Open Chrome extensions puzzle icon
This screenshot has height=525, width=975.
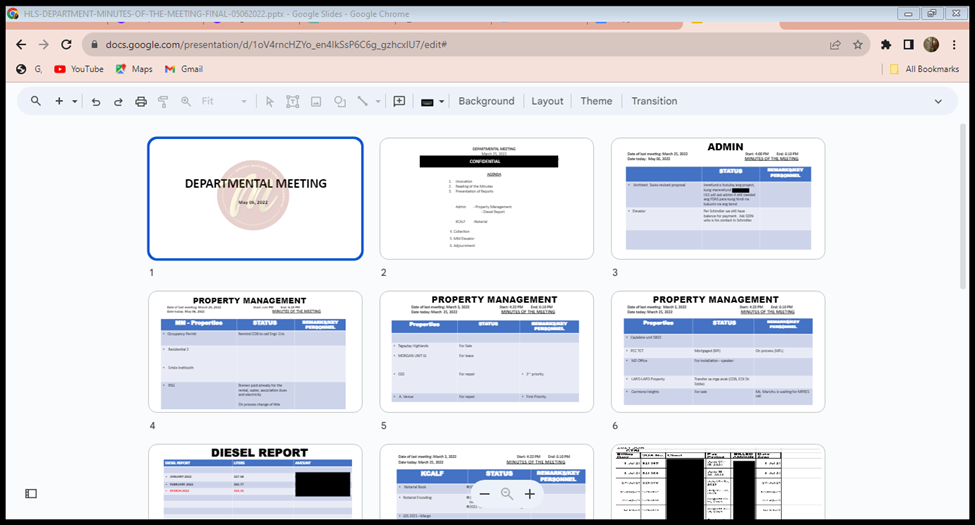coord(886,45)
